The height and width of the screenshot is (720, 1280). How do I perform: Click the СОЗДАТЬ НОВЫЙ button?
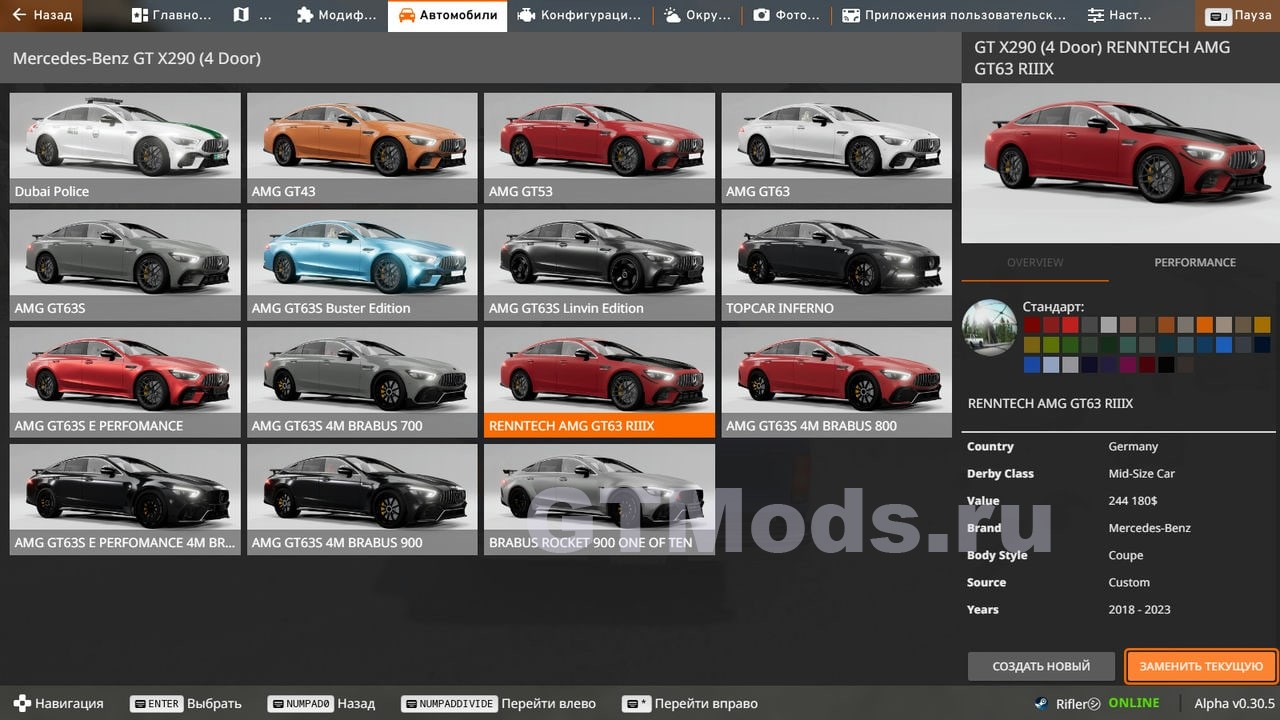click(1041, 666)
